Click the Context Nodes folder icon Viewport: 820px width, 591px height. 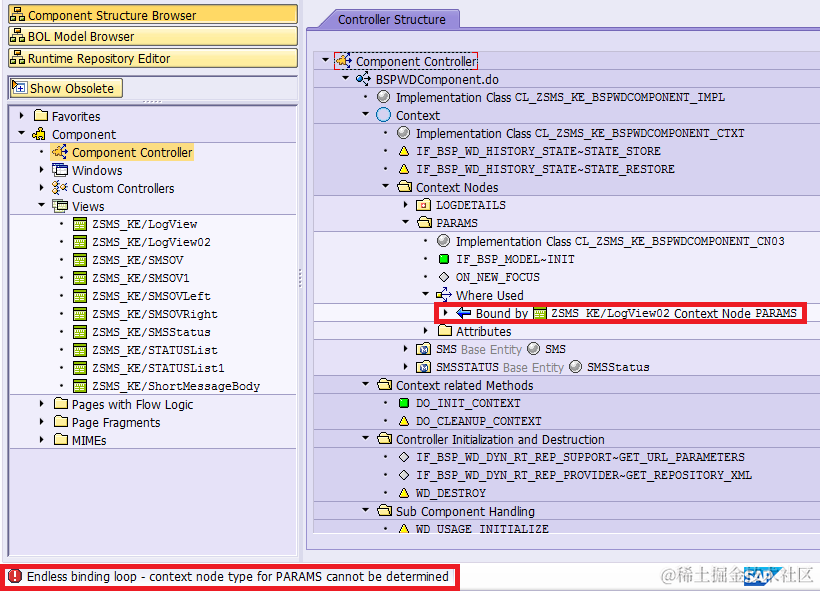point(404,186)
